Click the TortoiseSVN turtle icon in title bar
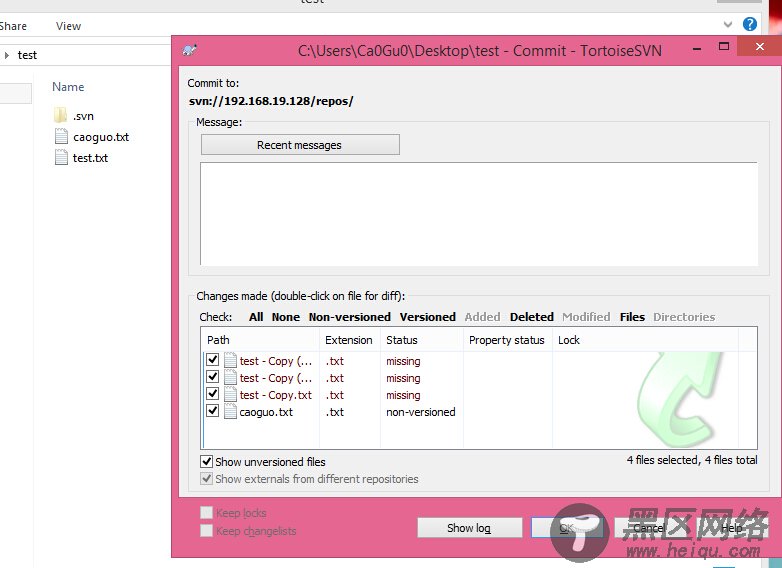The height and width of the screenshot is (568, 782). tap(190, 50)
